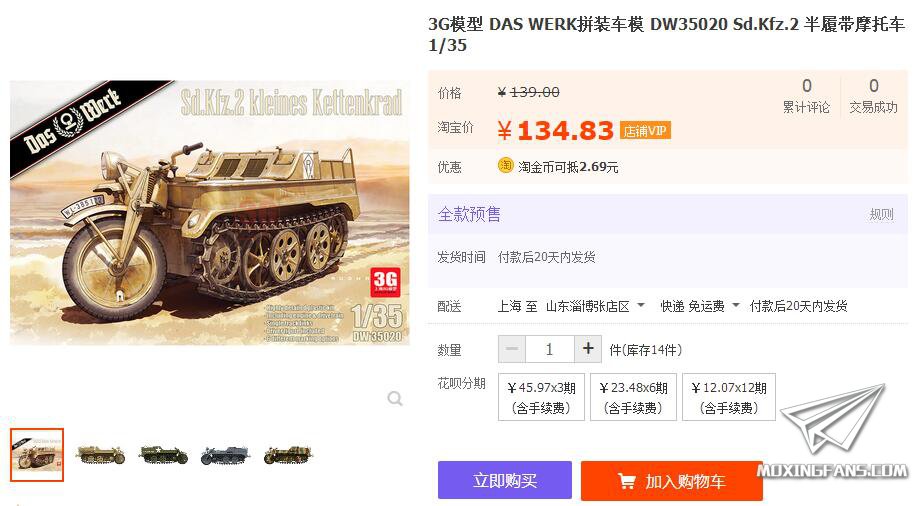The image size is (918, 506).
Task: Click the Taobao gold coin icon
Action: pyautogui.click(x=505, y=166)
